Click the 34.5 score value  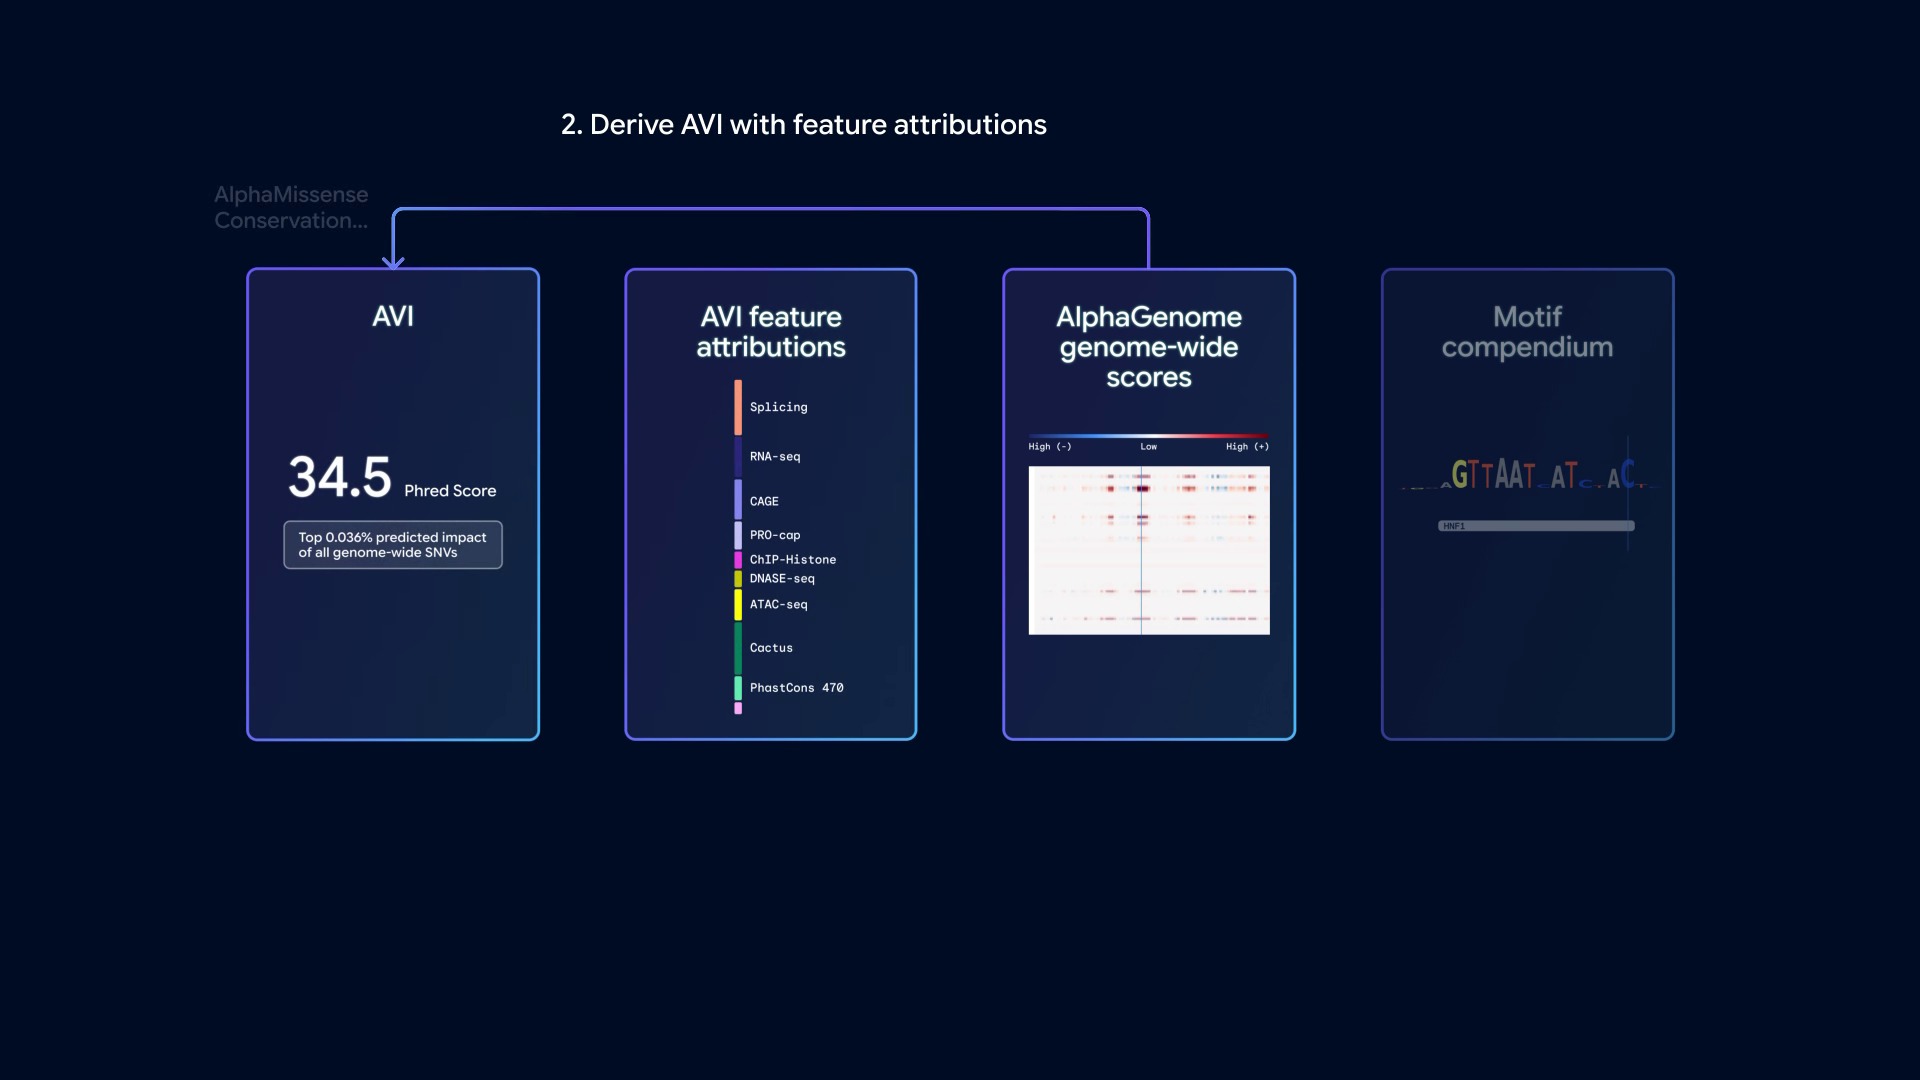click(340, 477)
